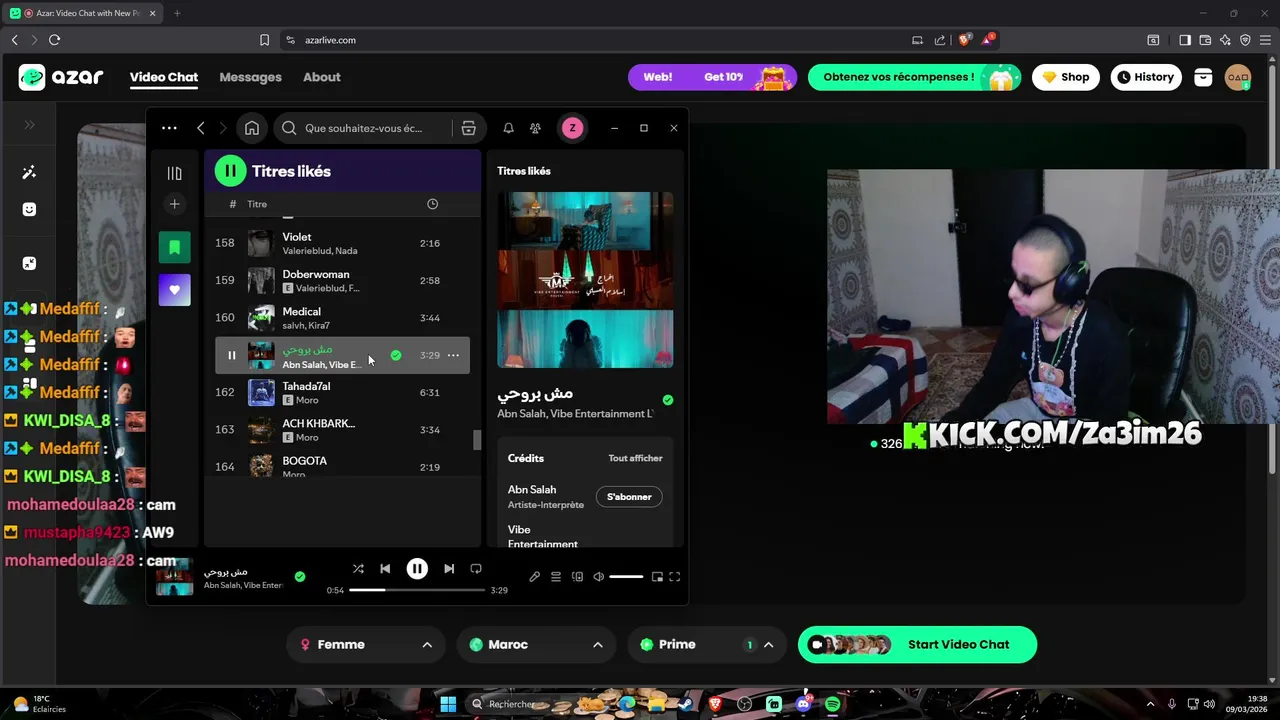
Task: Show lyrics with the microphone icon
Action: tap(535, 577)
